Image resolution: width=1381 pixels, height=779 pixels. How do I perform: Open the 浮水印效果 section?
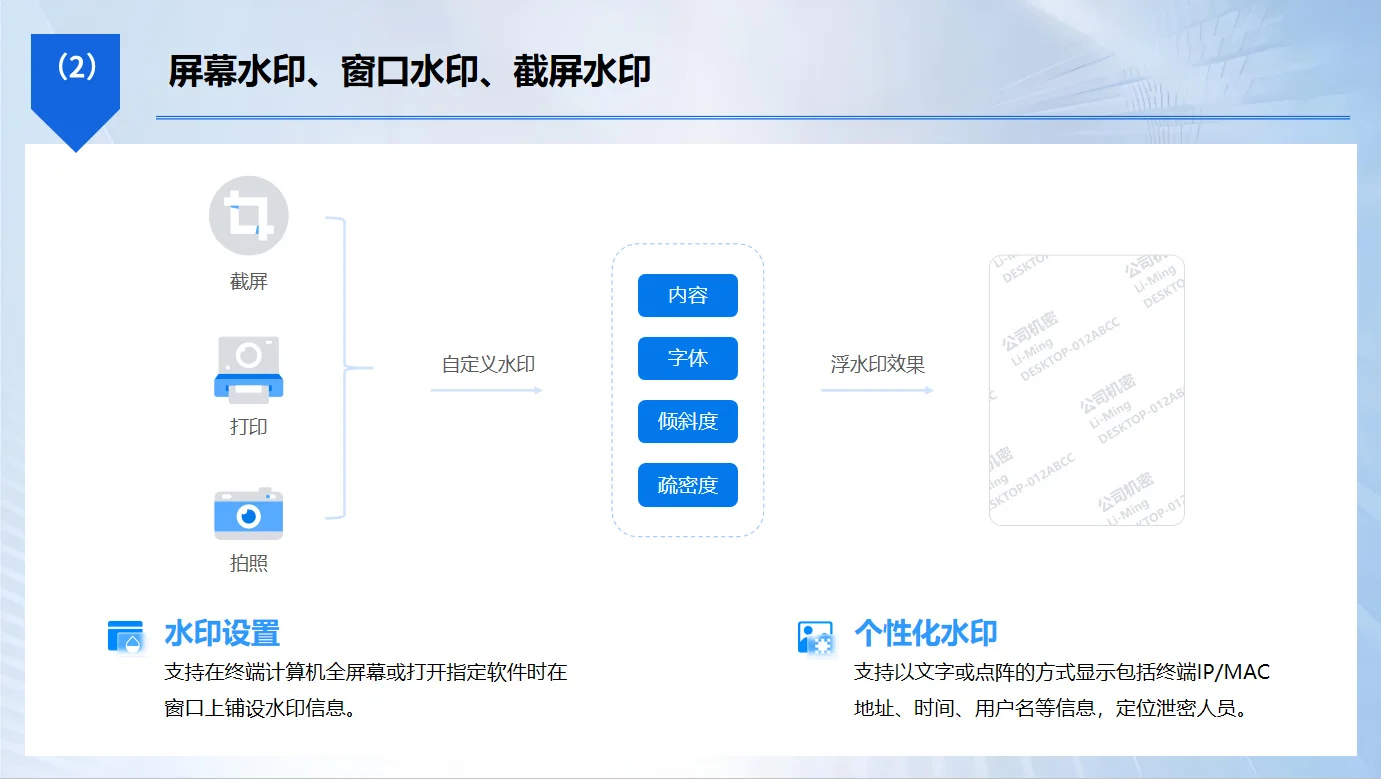tap(878, 365)
